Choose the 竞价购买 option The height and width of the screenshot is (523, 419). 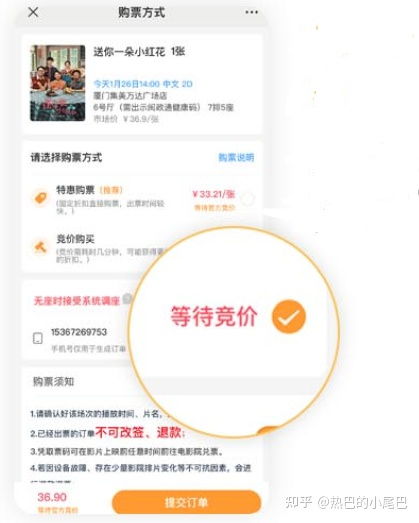pyautogui.click(x=75, y=239)
